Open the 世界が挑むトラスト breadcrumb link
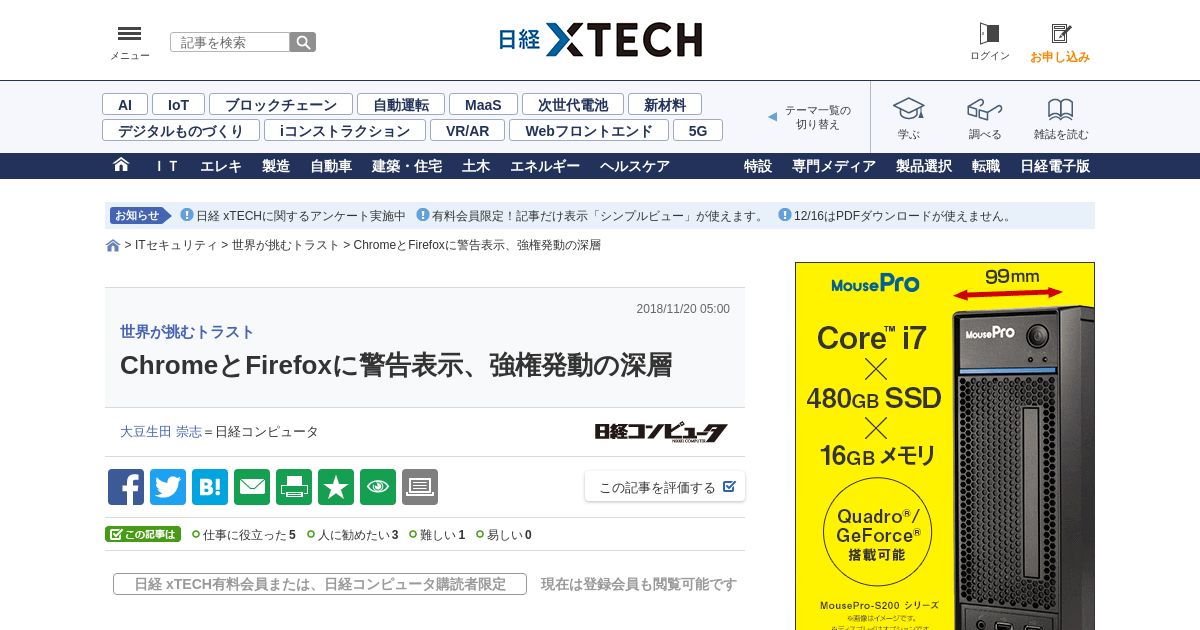 click(286, 245)
